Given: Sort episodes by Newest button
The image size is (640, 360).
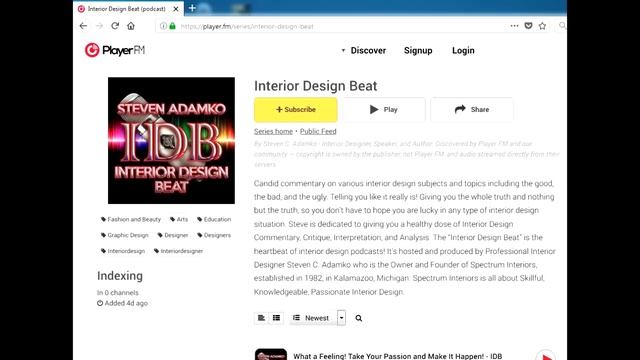Looking at the screenshot, I should click(x=313, y=318).
